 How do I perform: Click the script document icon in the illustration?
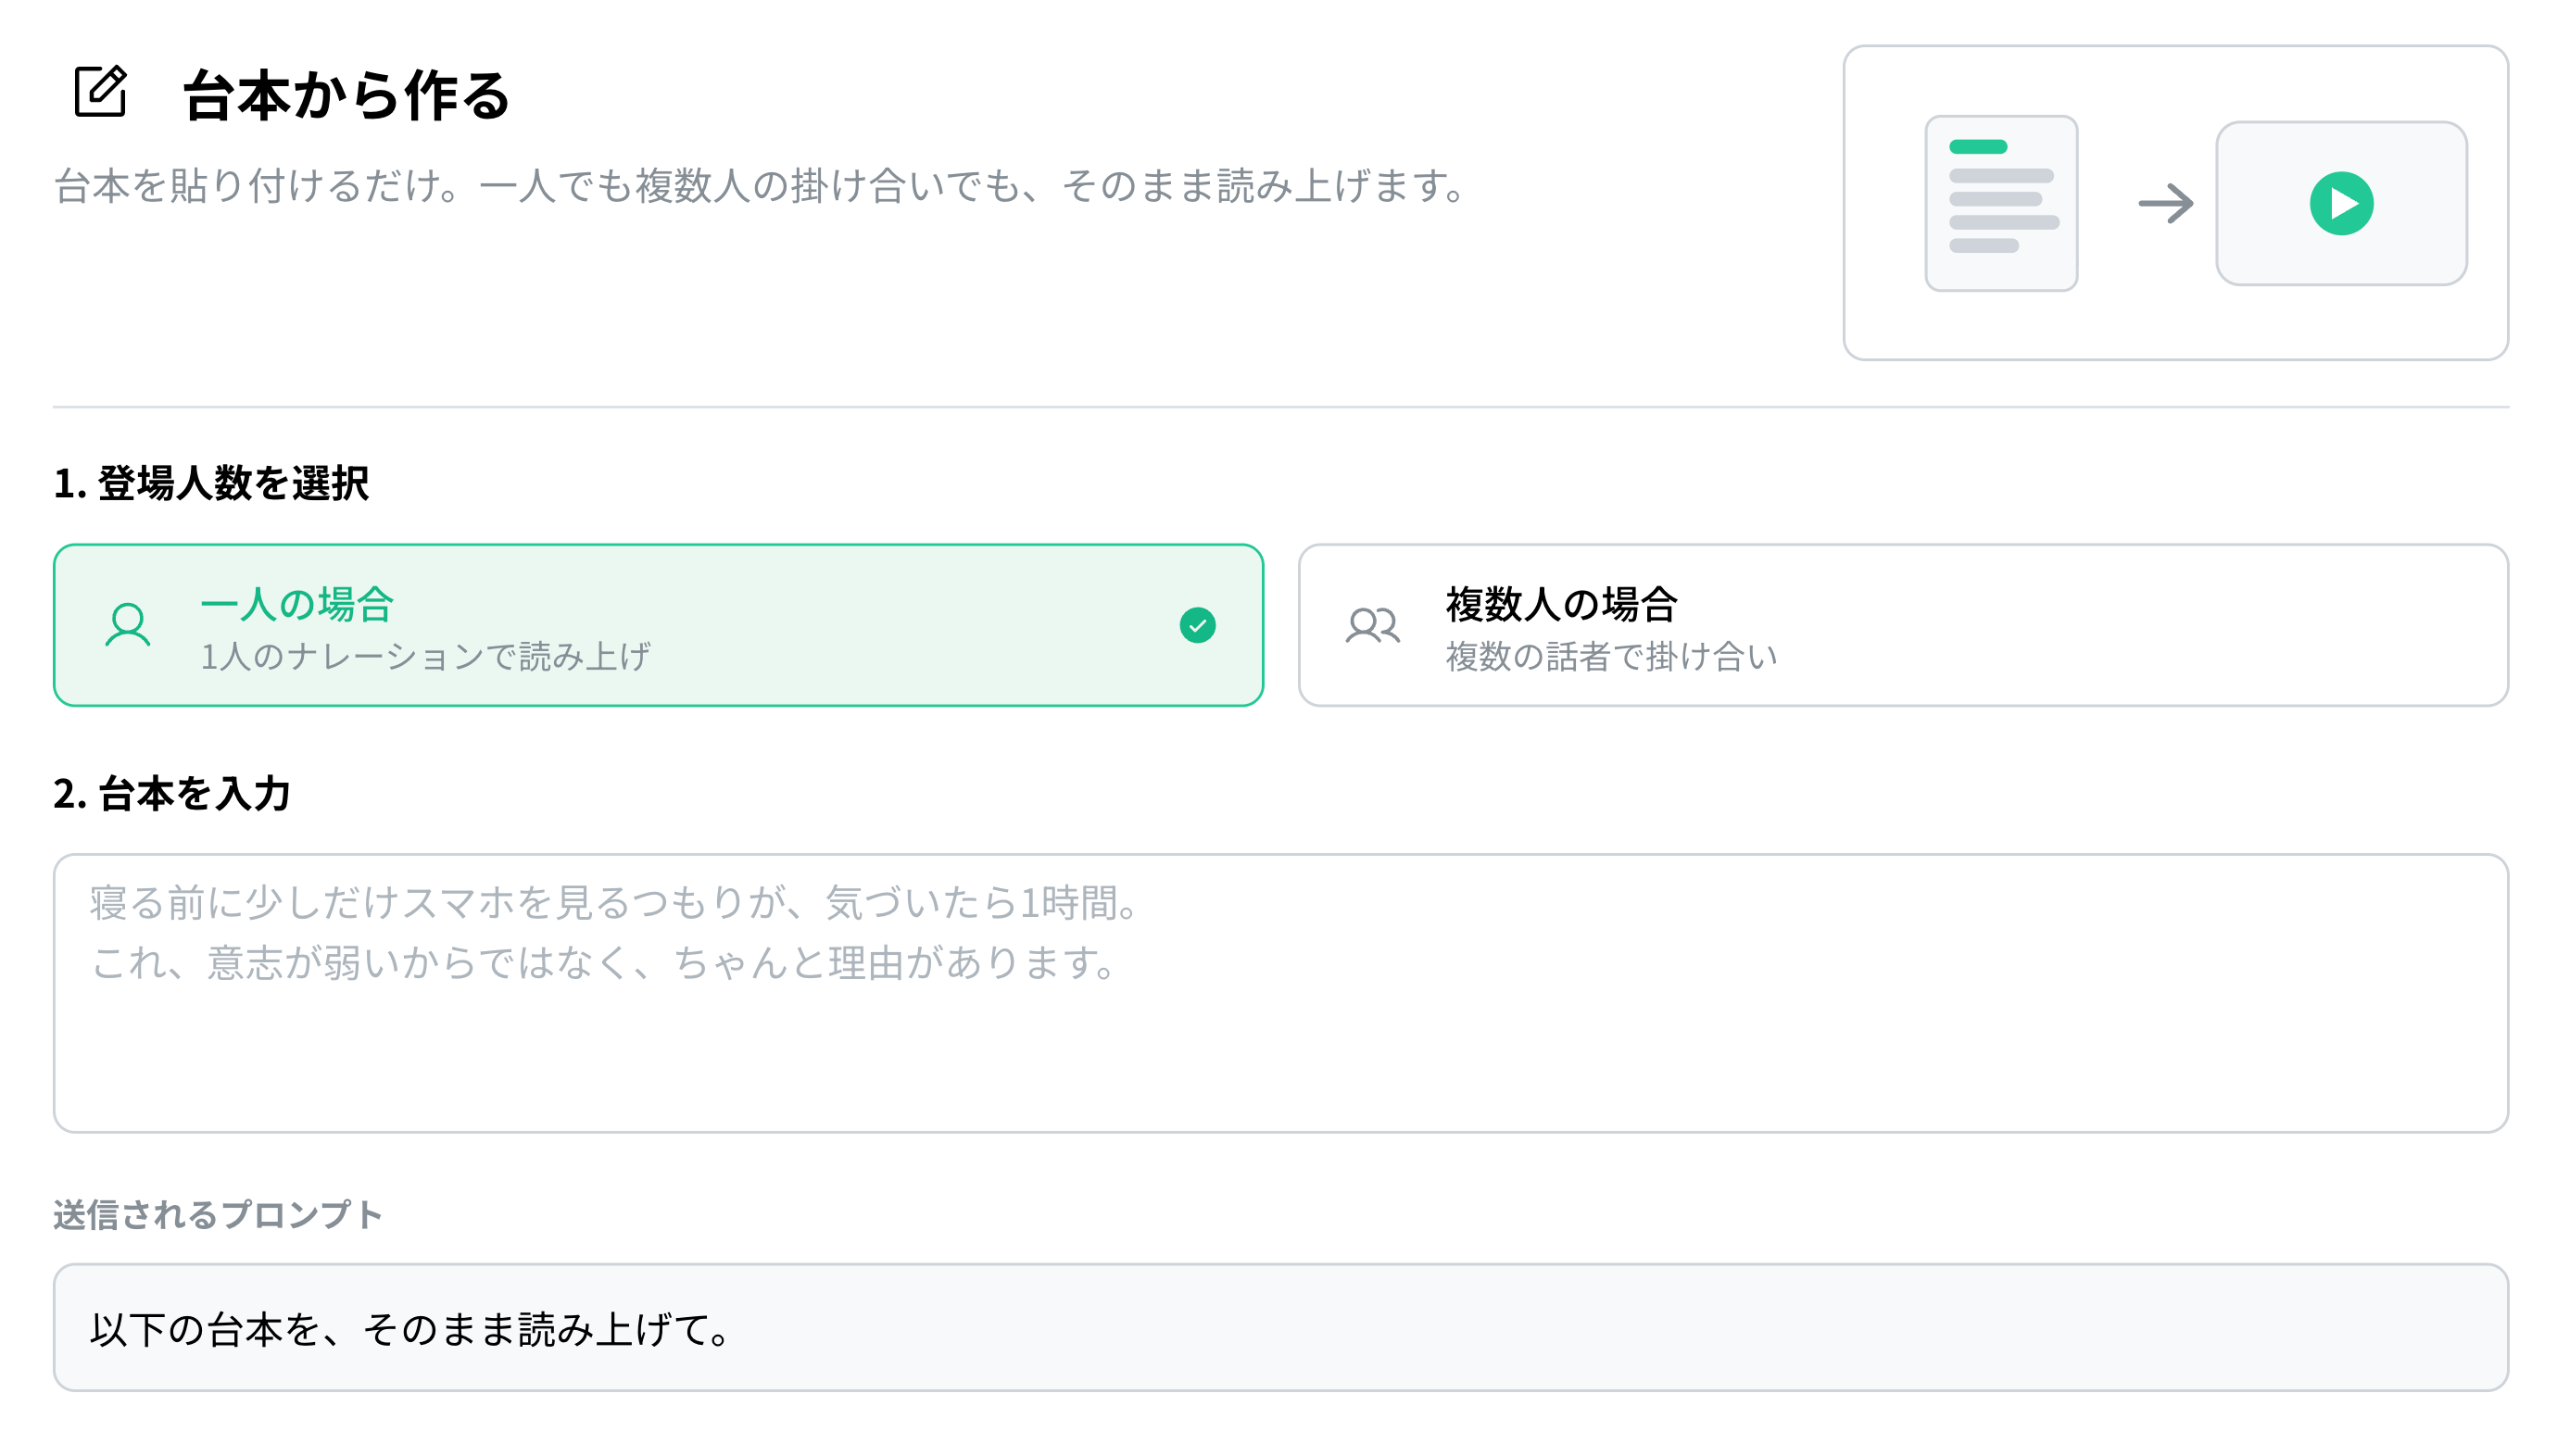(x=2000, y=203)
